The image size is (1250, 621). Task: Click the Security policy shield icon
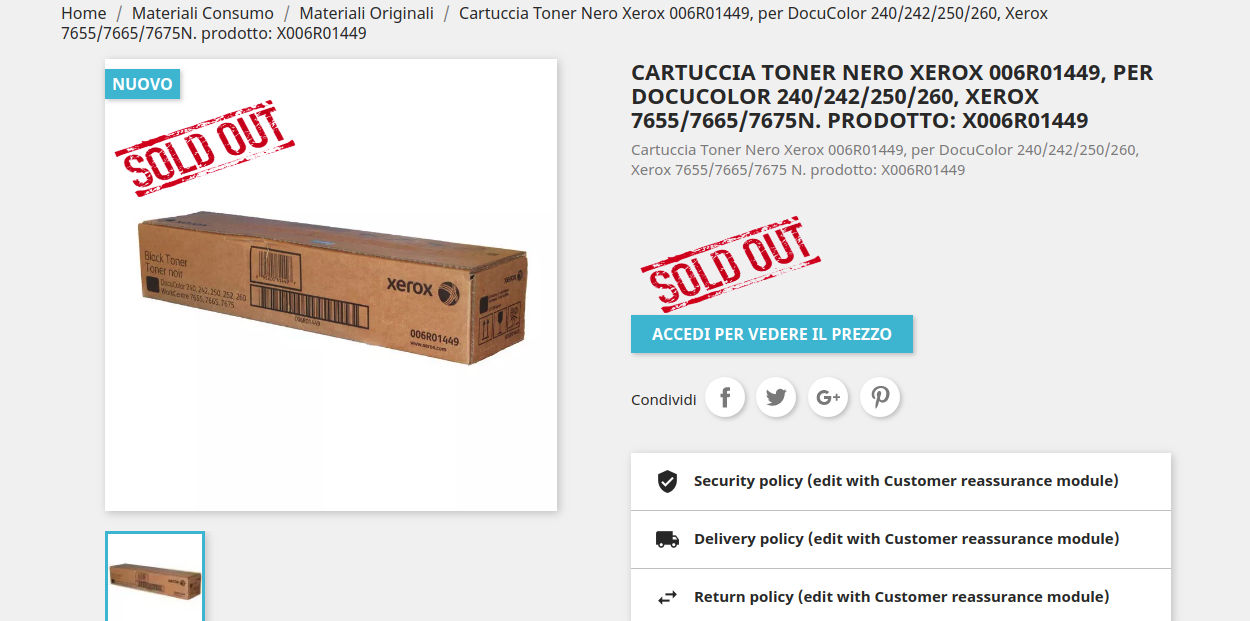pos(667,481)
